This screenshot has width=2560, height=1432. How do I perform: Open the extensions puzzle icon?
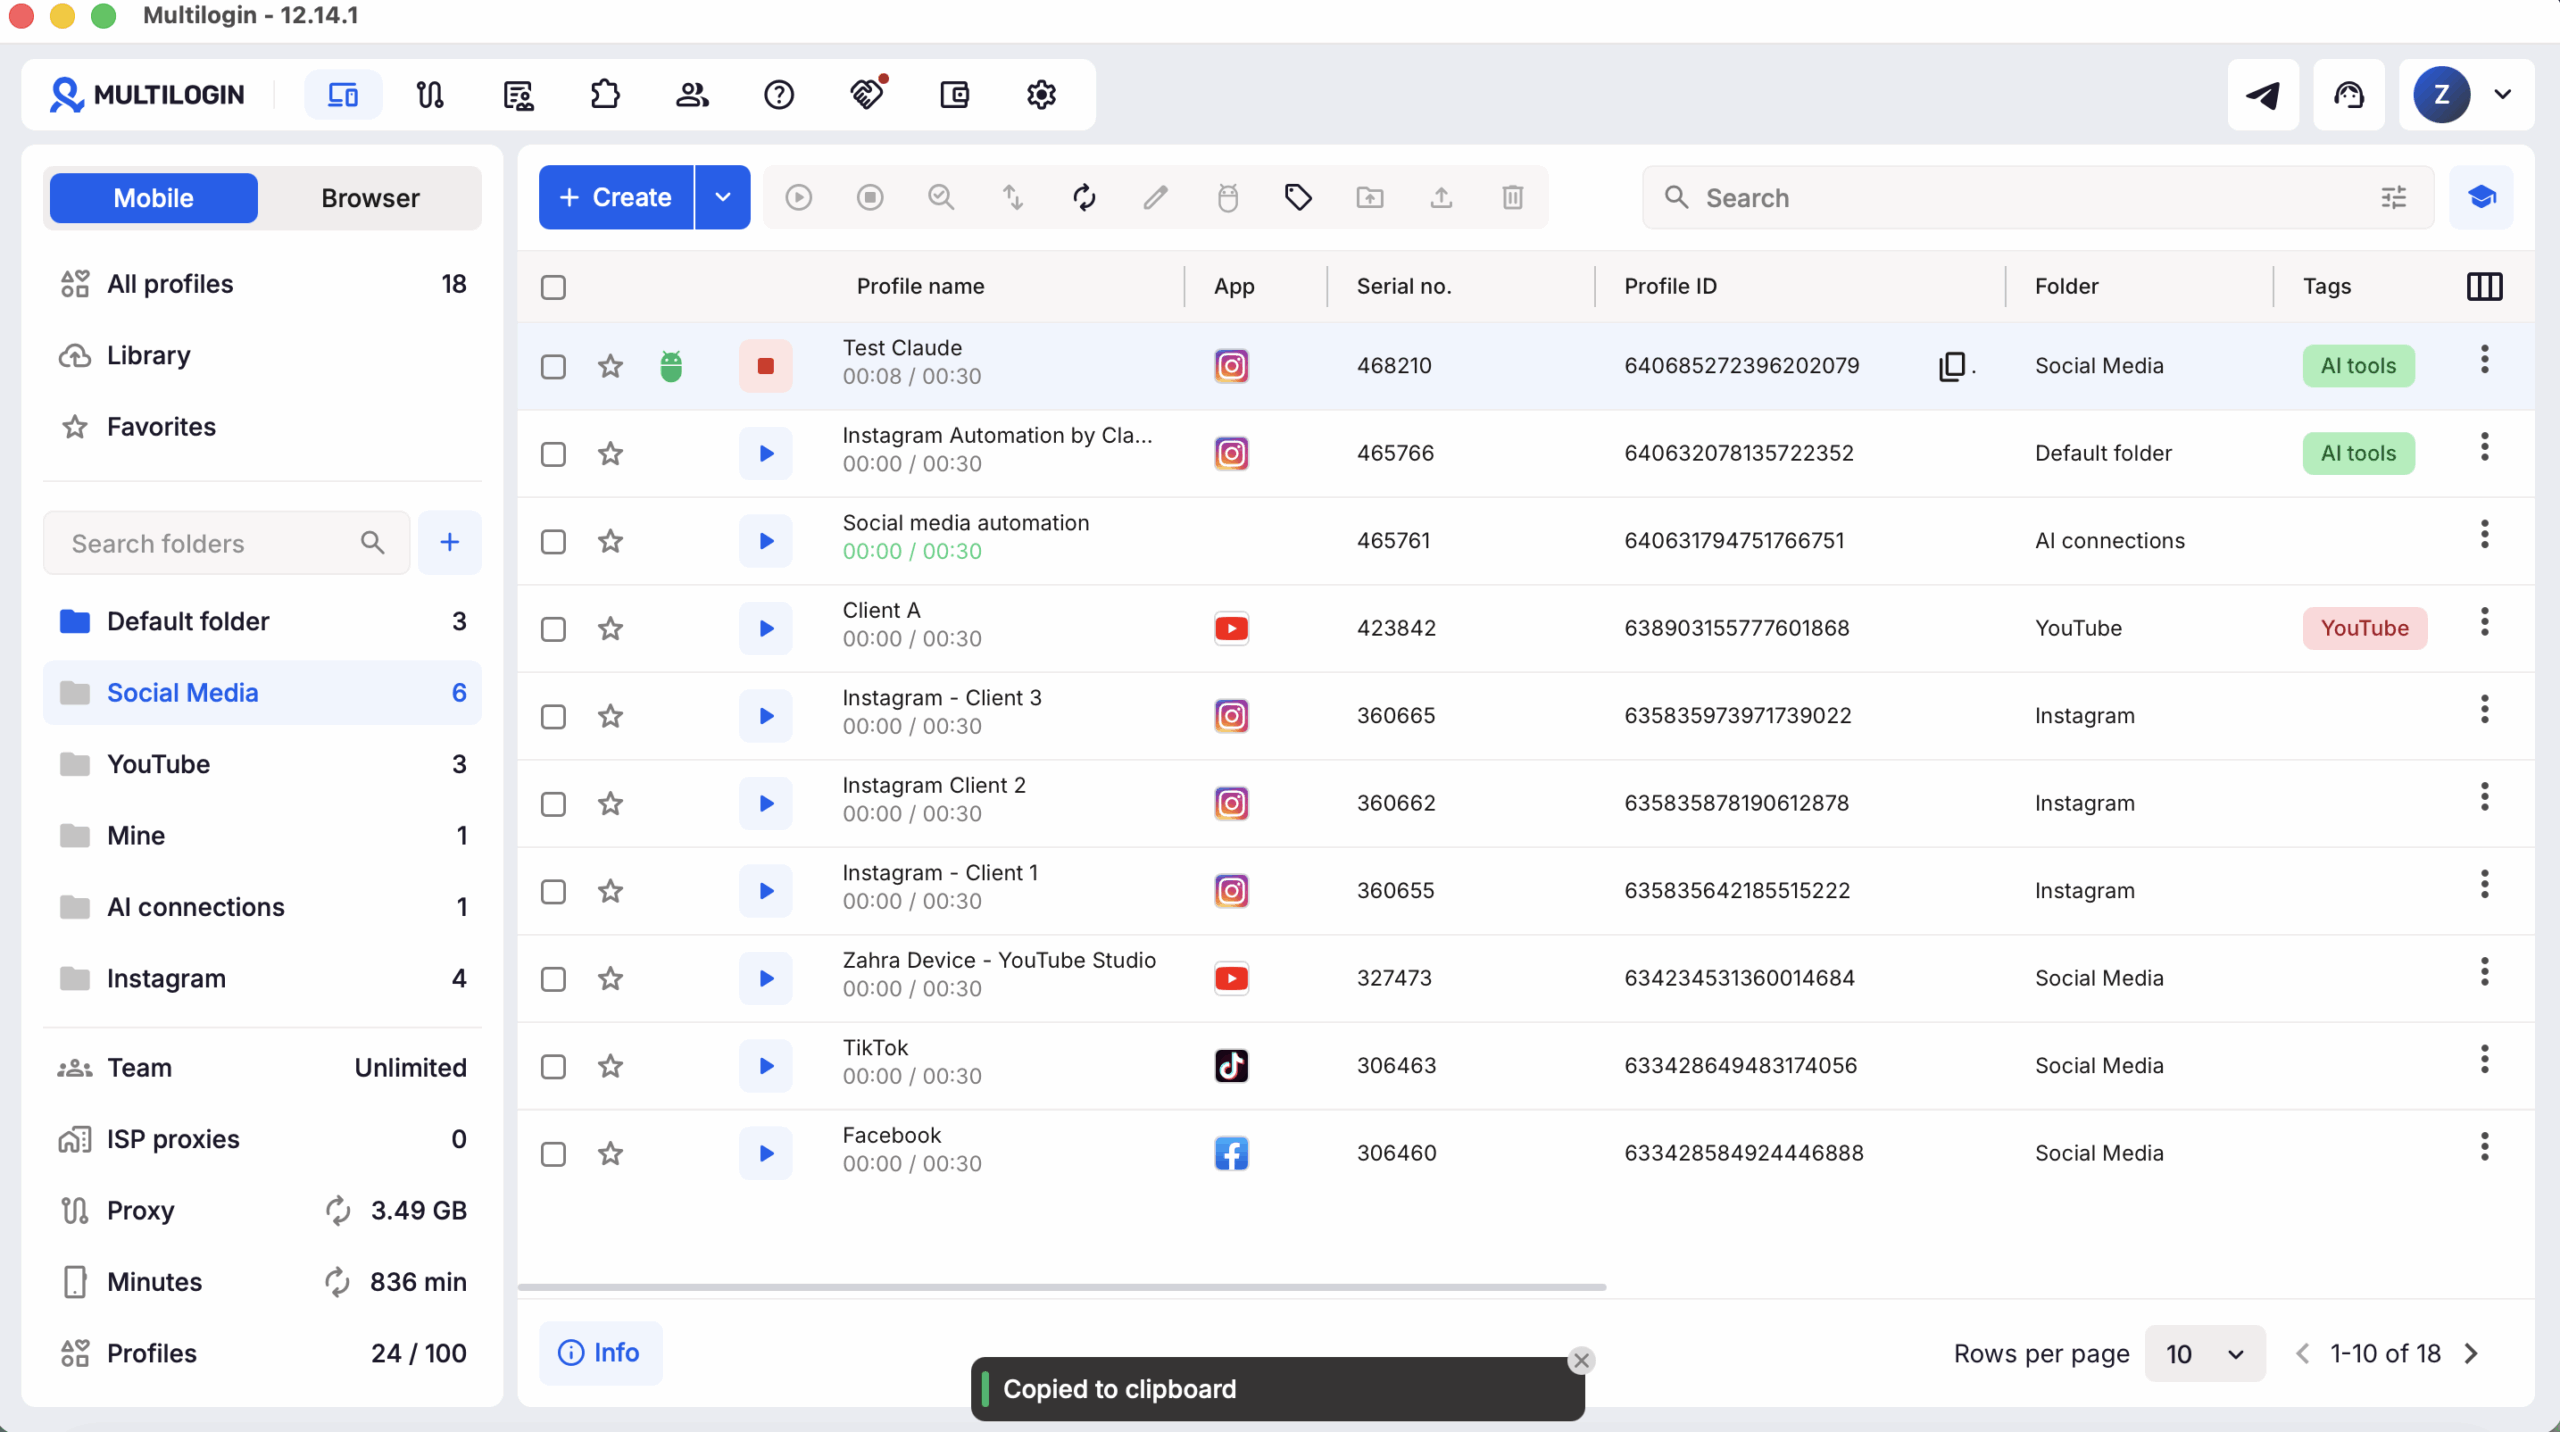tap(605, 95)
